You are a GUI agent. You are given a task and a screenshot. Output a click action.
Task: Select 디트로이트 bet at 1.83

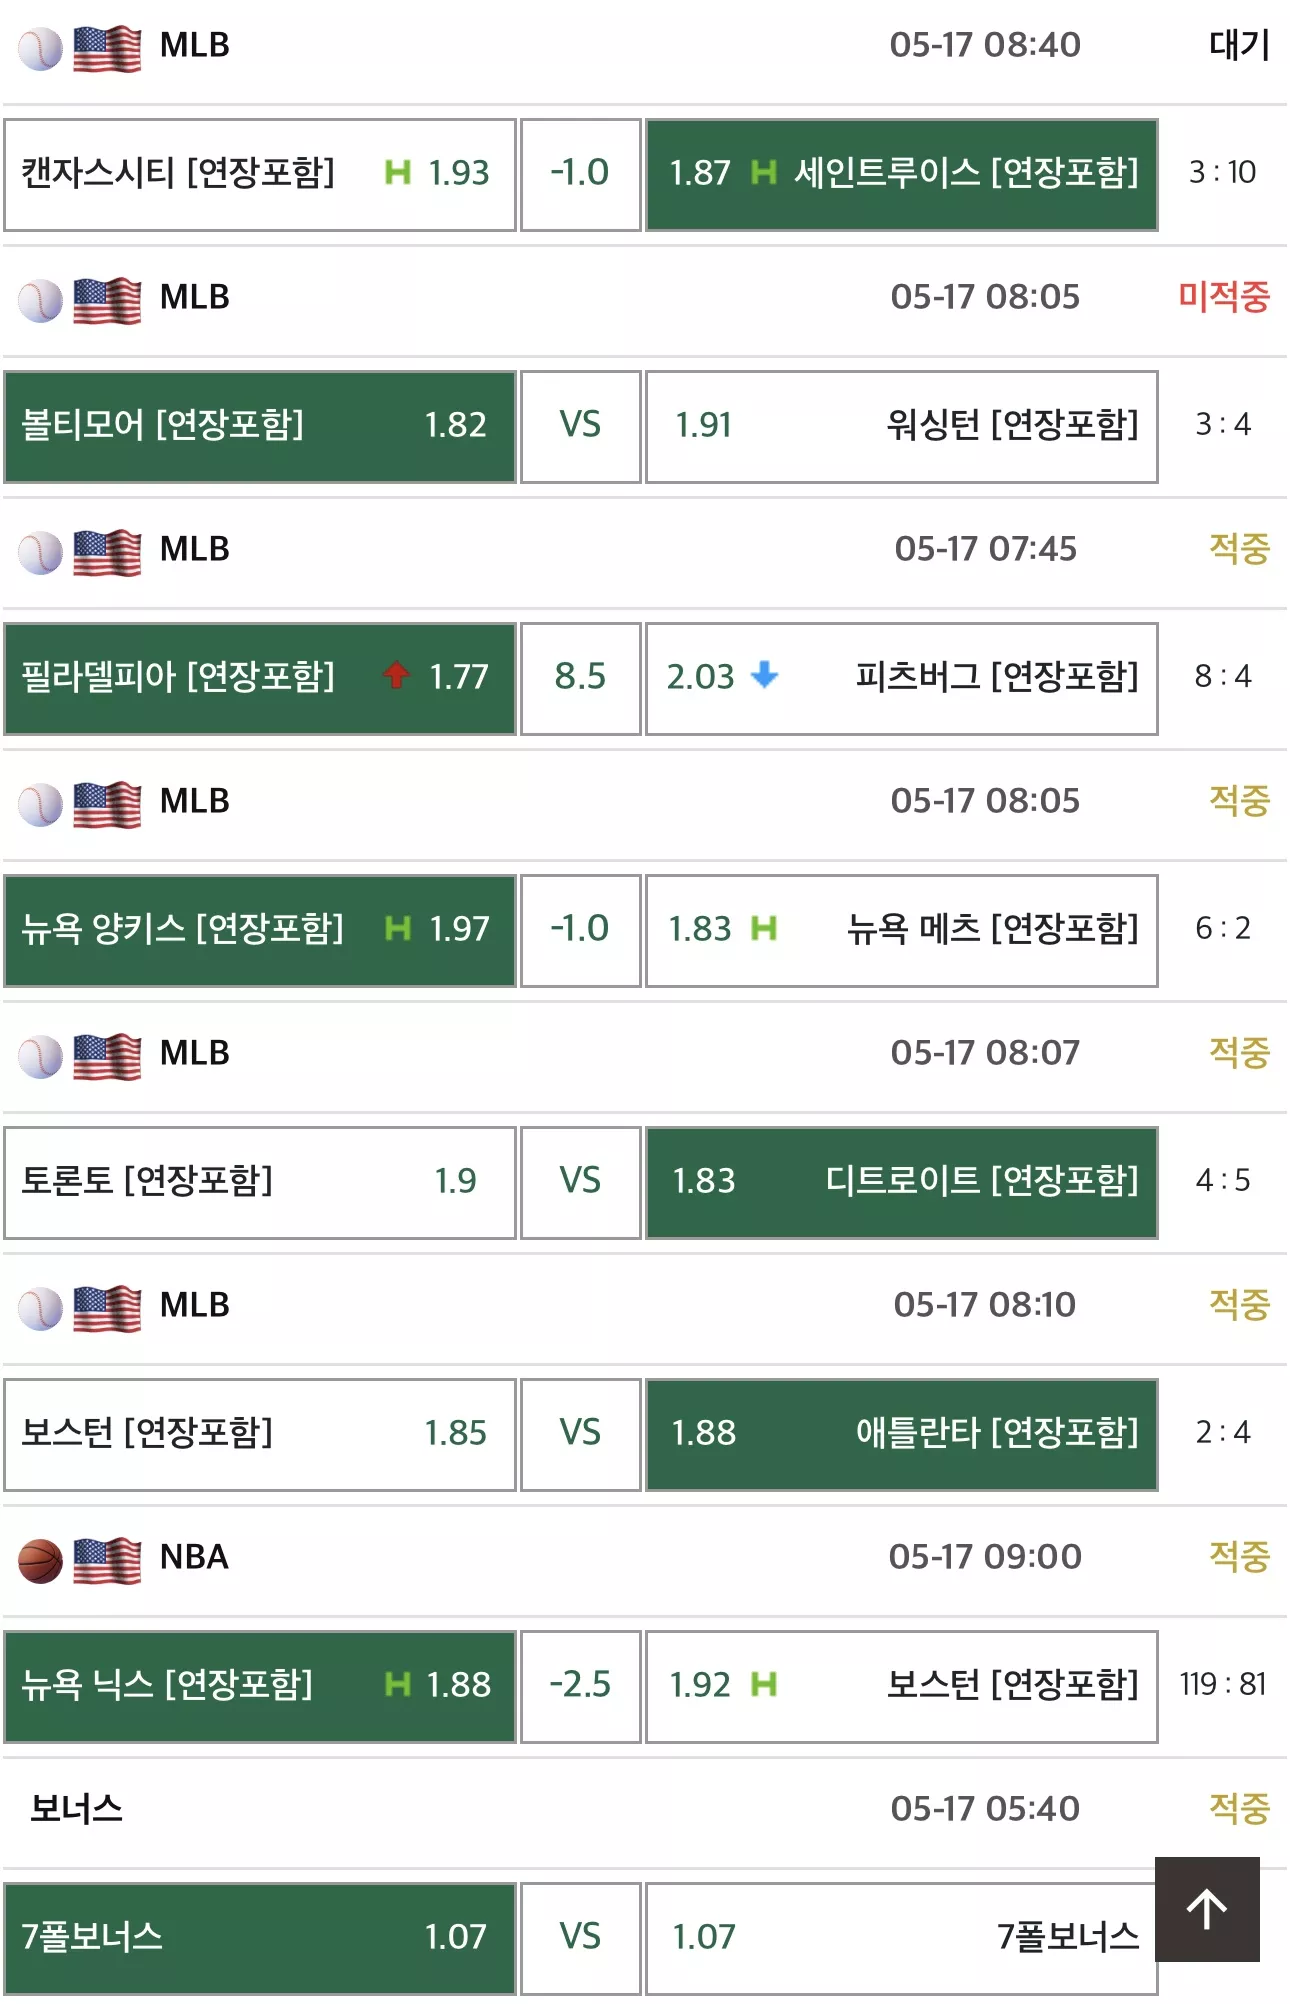coord(902,1183)
